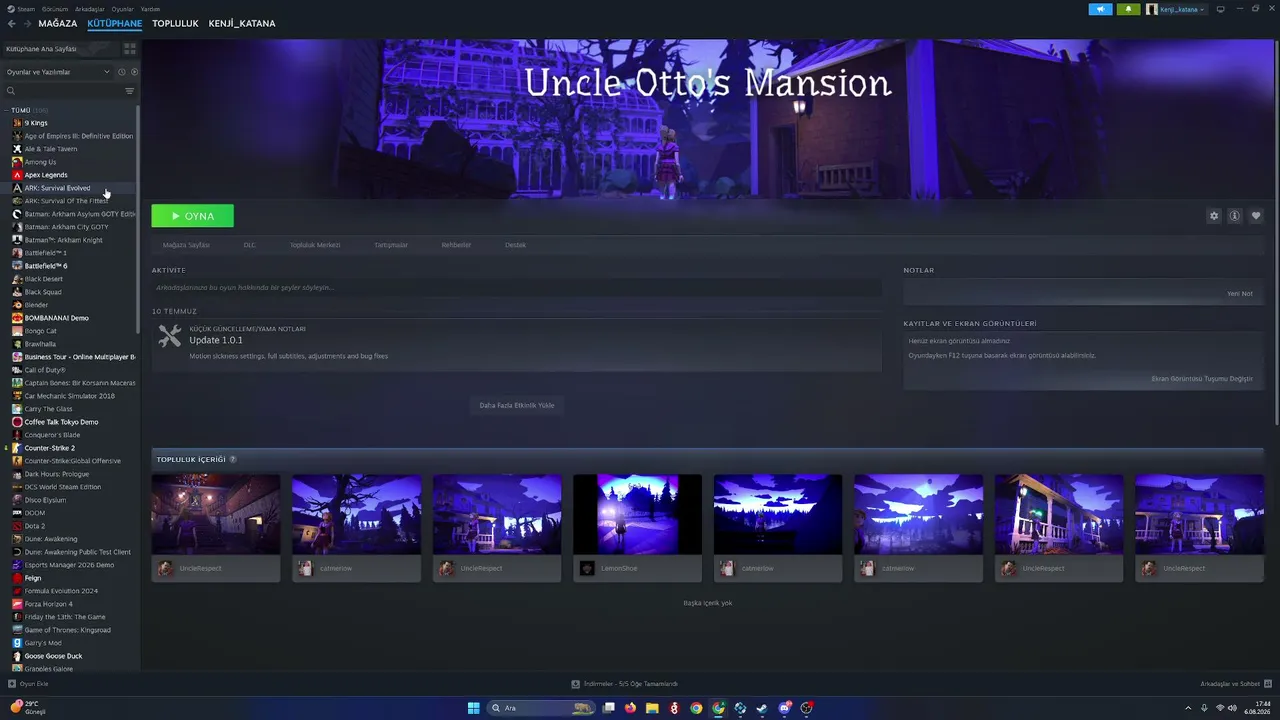Switch library to grid collections view

coord(130,48)
